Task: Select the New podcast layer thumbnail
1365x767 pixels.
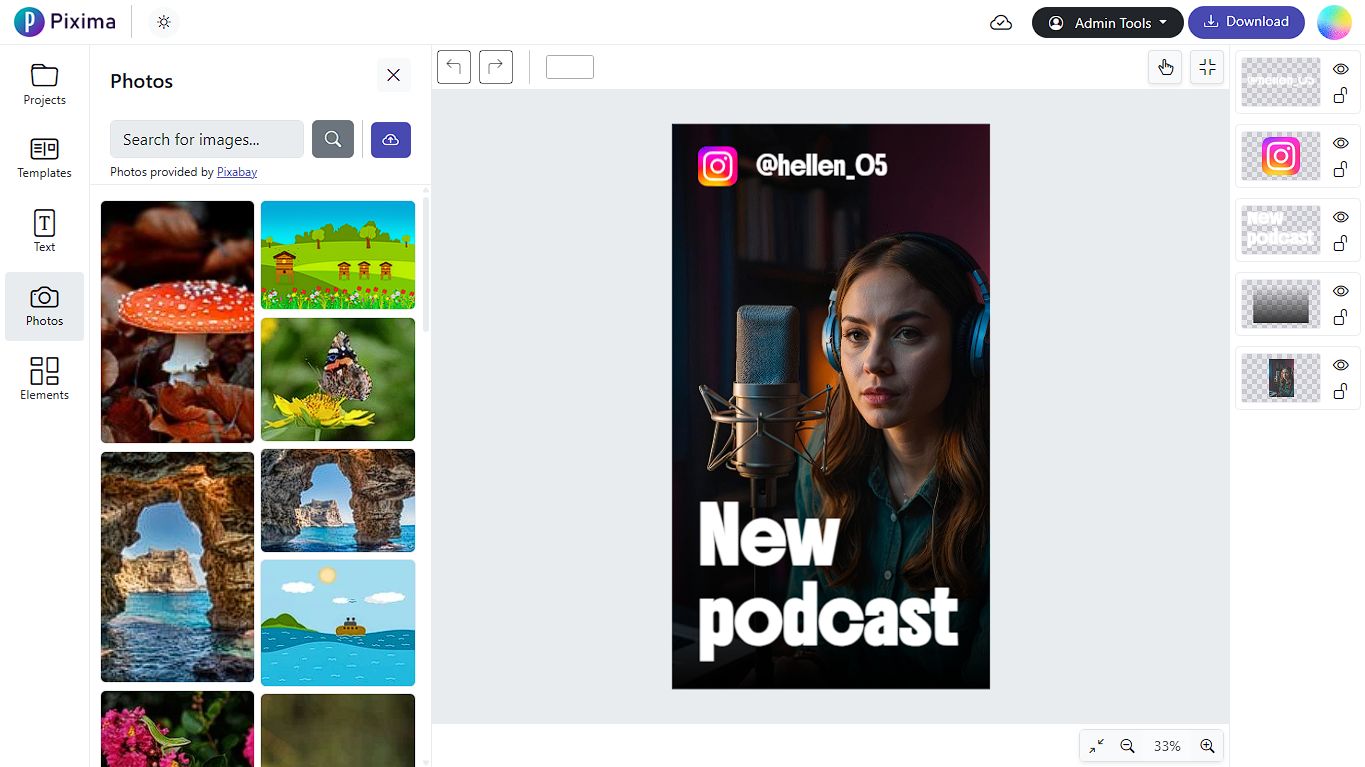Action: click(x=1280, y=230)
